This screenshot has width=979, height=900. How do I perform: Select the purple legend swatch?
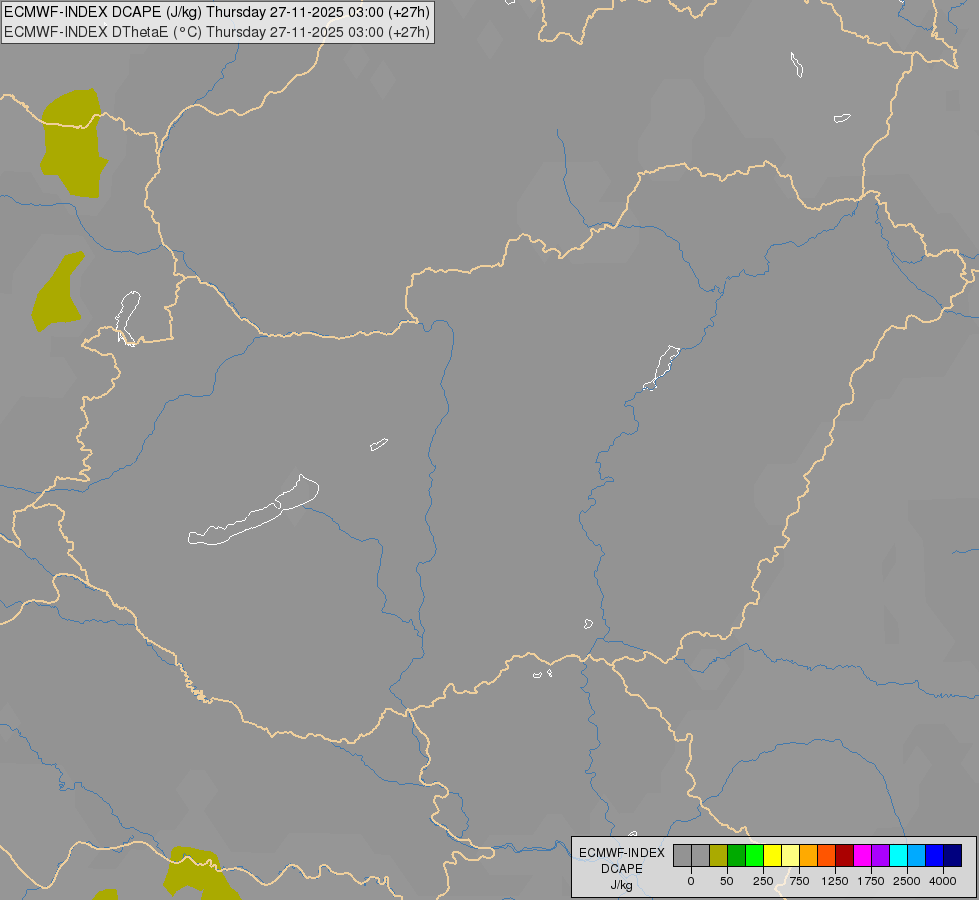(880, 856)
